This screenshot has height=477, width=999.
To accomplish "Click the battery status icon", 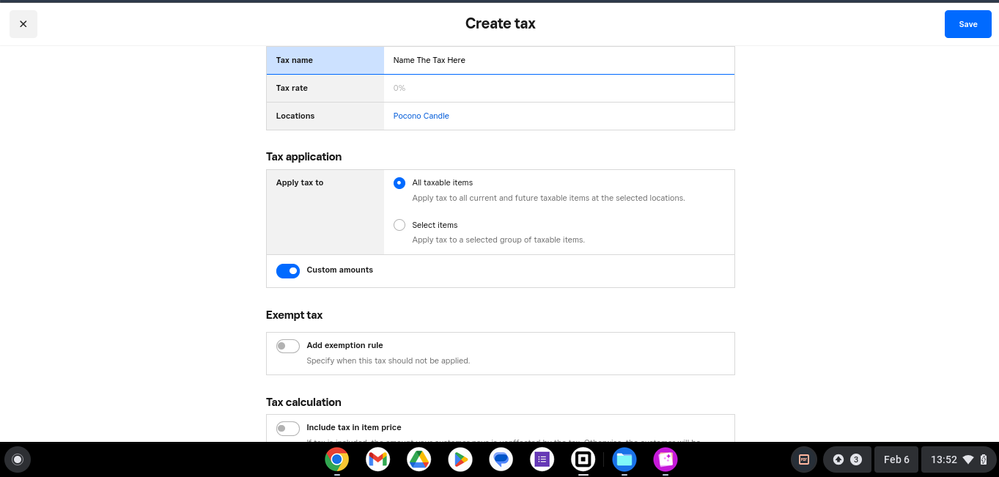I will pos(984,459).
